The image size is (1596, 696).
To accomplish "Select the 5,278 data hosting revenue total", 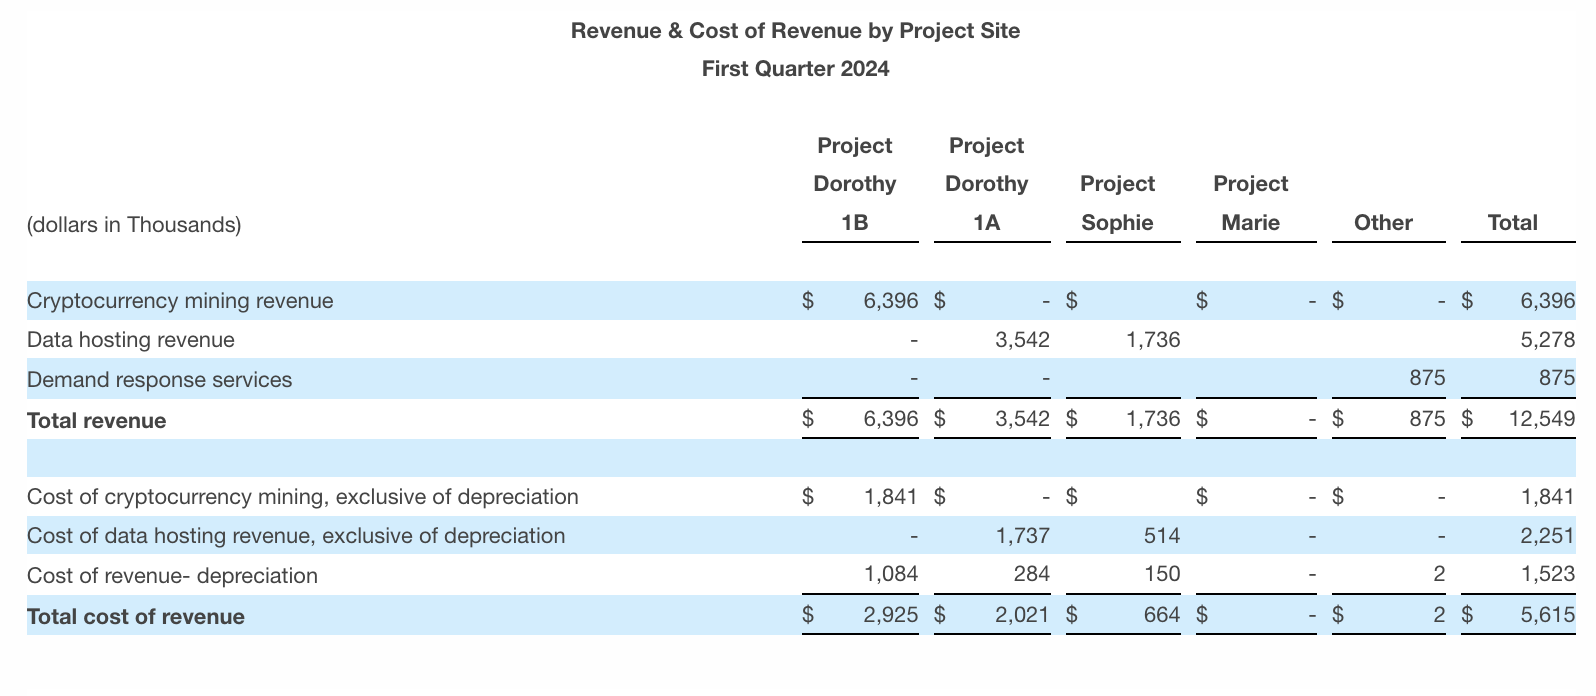I will [x=1547, y=340].
